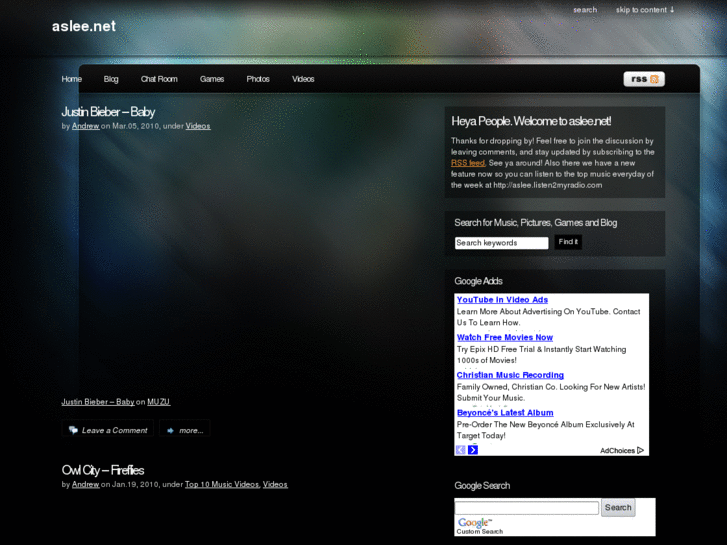Open Beyoncé's Latest Album ad
The width and height of the screenshot is (727, 545).
[x=505, y=412]
